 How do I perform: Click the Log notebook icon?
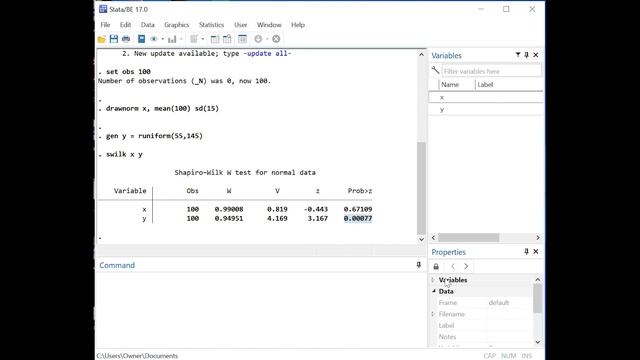click(x=141, y=39)
